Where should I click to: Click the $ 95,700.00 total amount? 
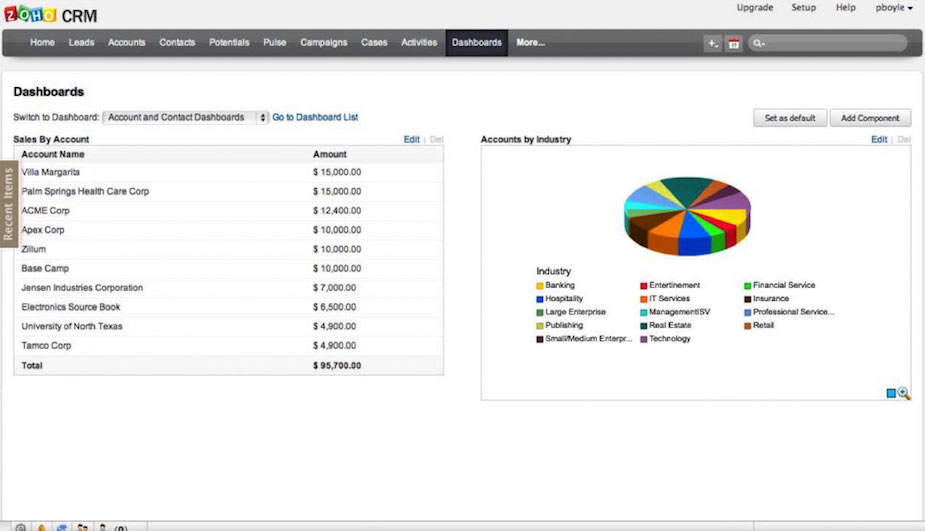pyautogui.click(x=337, y=366)
